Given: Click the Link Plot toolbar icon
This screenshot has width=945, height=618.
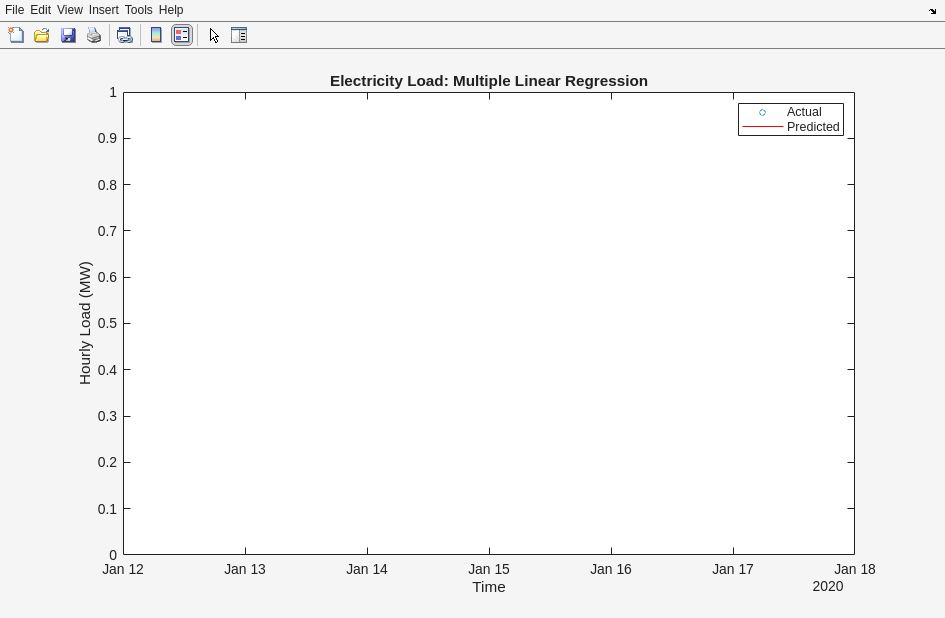Looking at the screenshot, I should click(125, 35).
